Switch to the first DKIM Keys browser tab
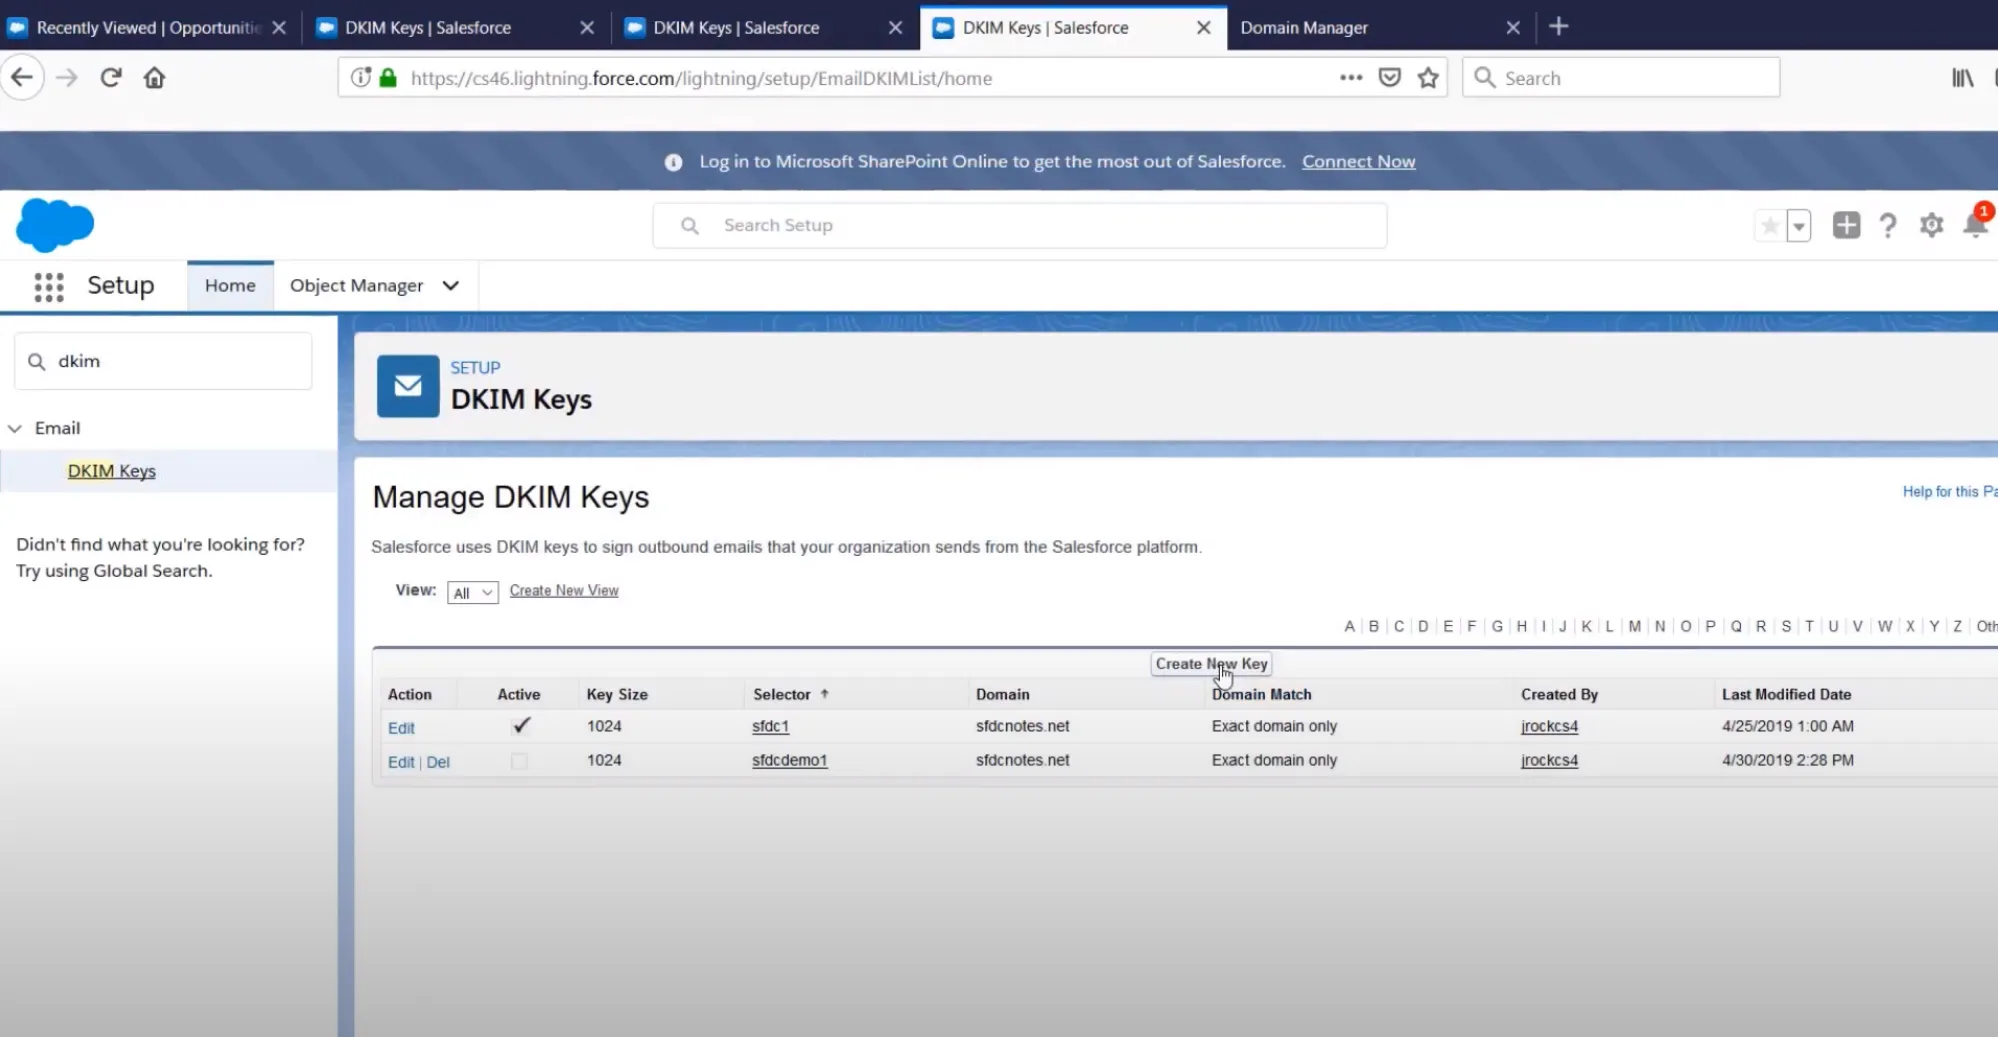Viewport: 1998px width, 1037px height. 428,28
